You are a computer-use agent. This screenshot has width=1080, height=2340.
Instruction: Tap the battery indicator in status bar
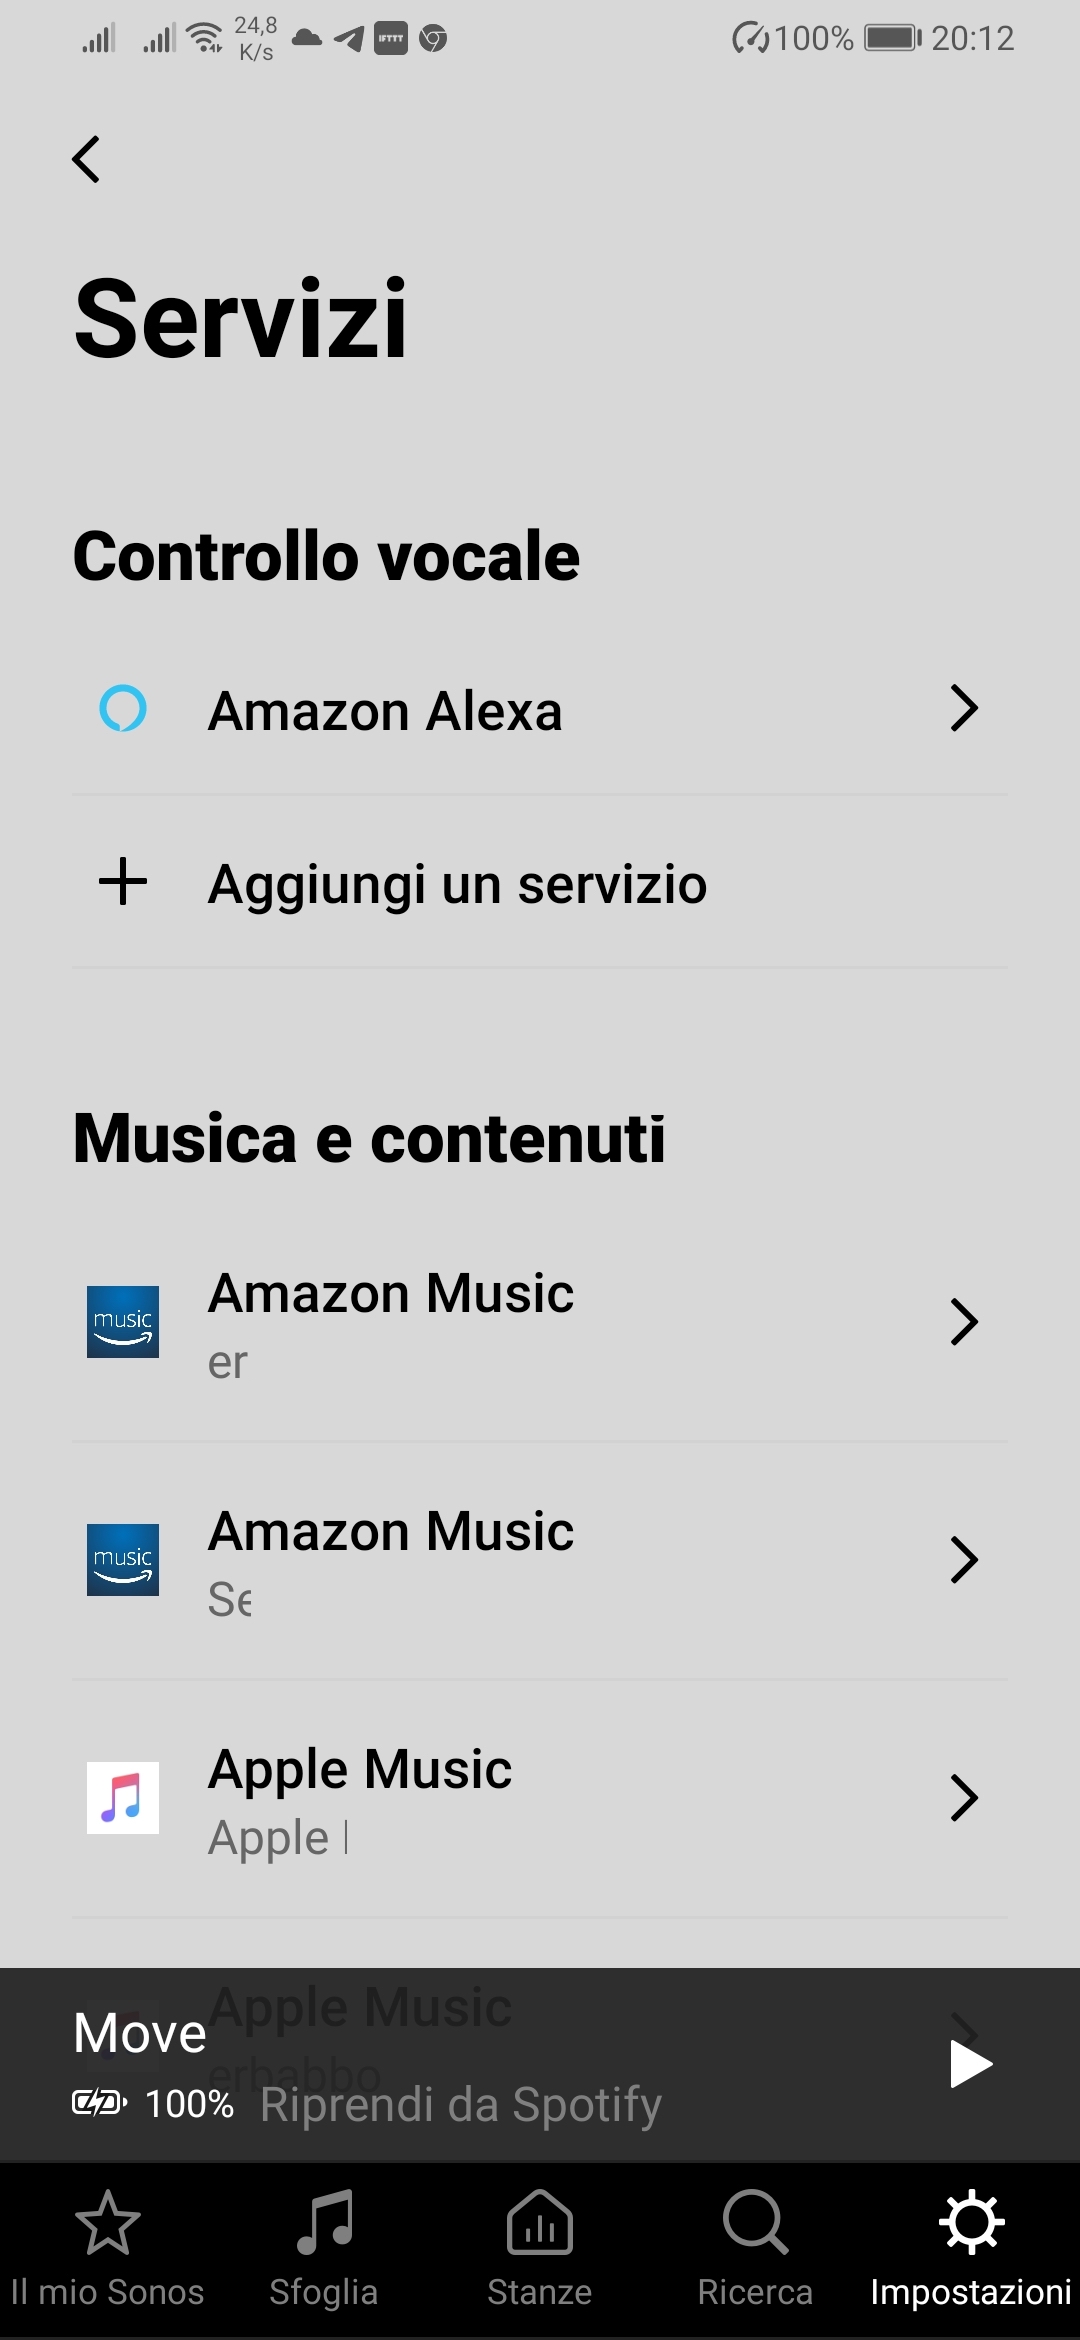pyautogui.click(x=892, y=38)
